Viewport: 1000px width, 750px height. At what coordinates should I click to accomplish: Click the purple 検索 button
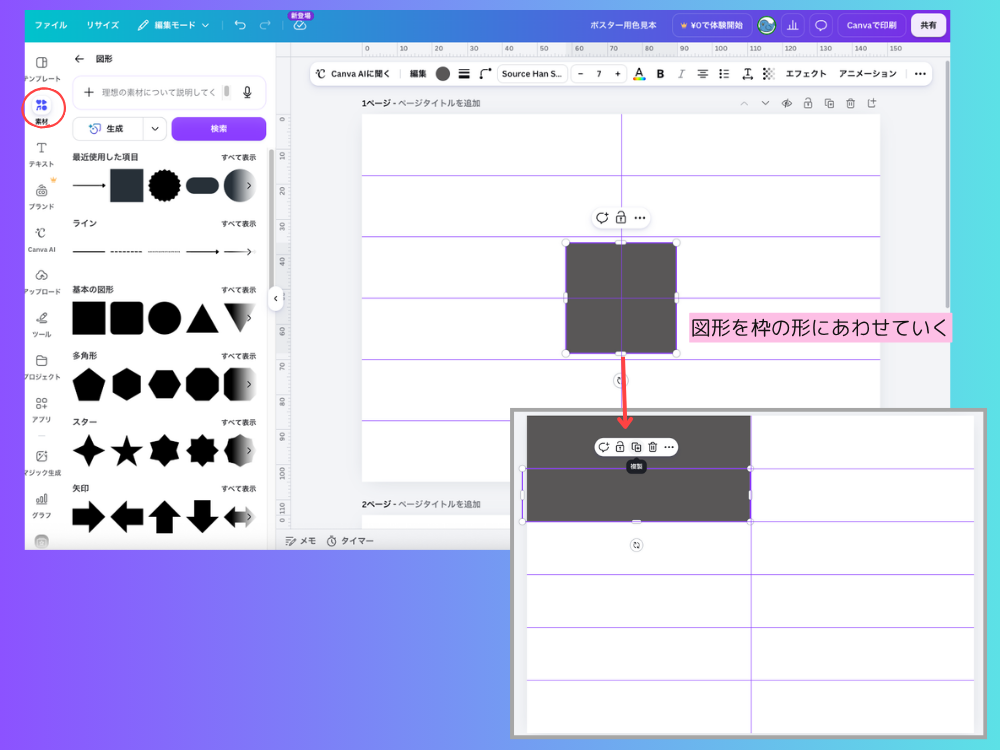coord(219,129)
